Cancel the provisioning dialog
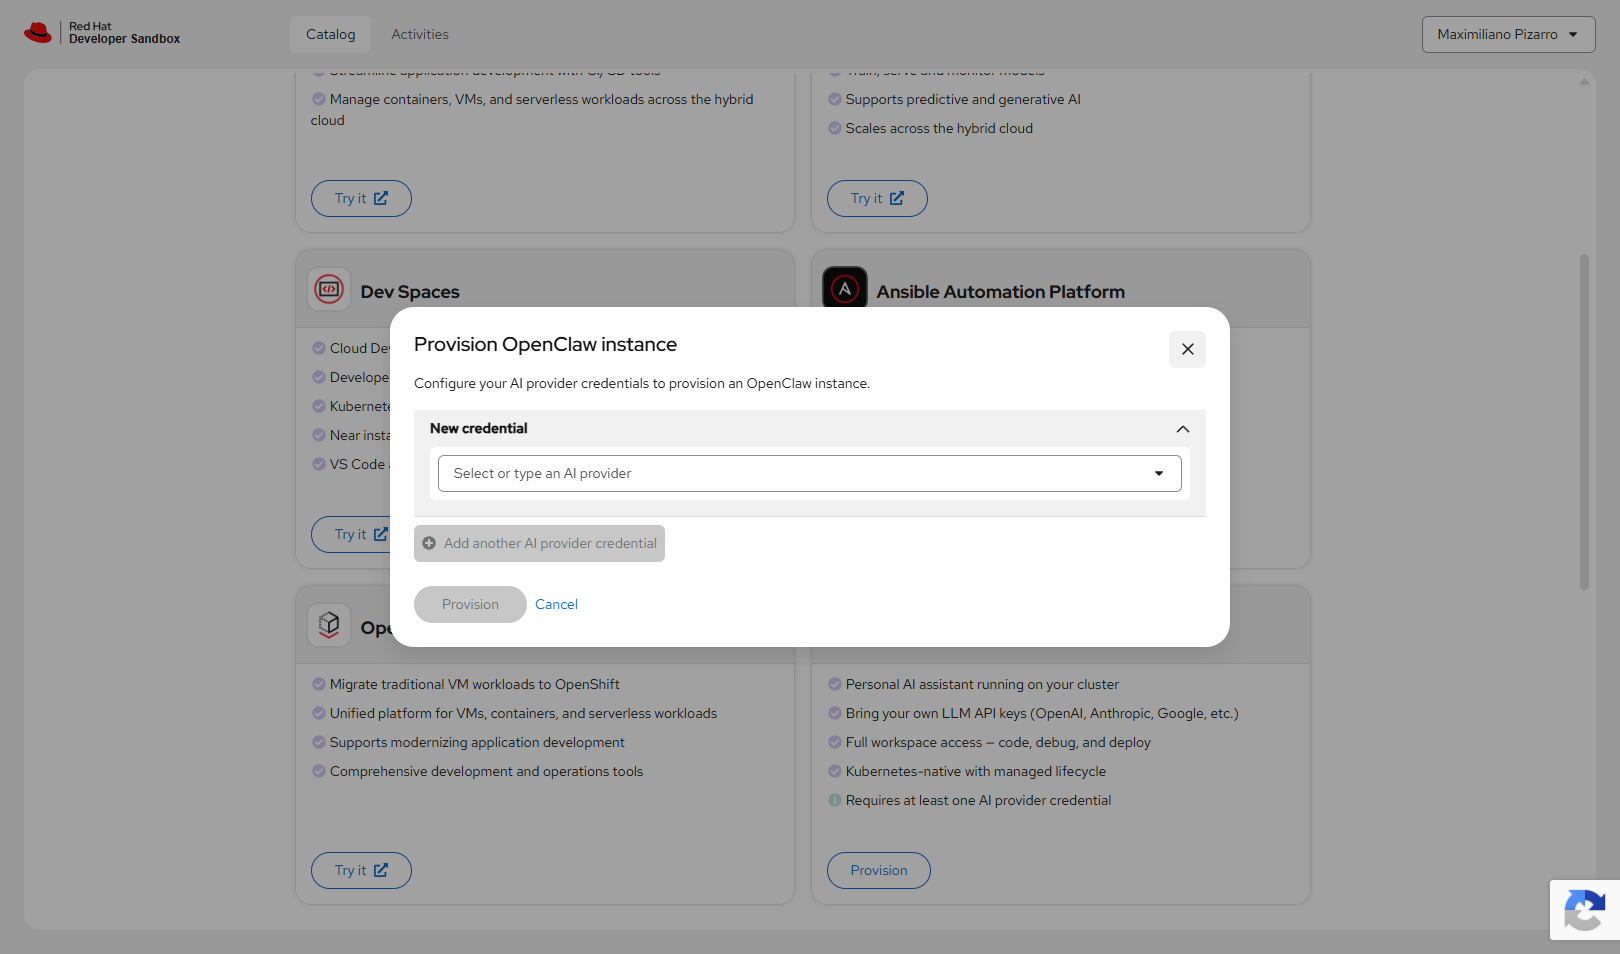The height and width of the screenshot is (954, 1620). point(556,605)
